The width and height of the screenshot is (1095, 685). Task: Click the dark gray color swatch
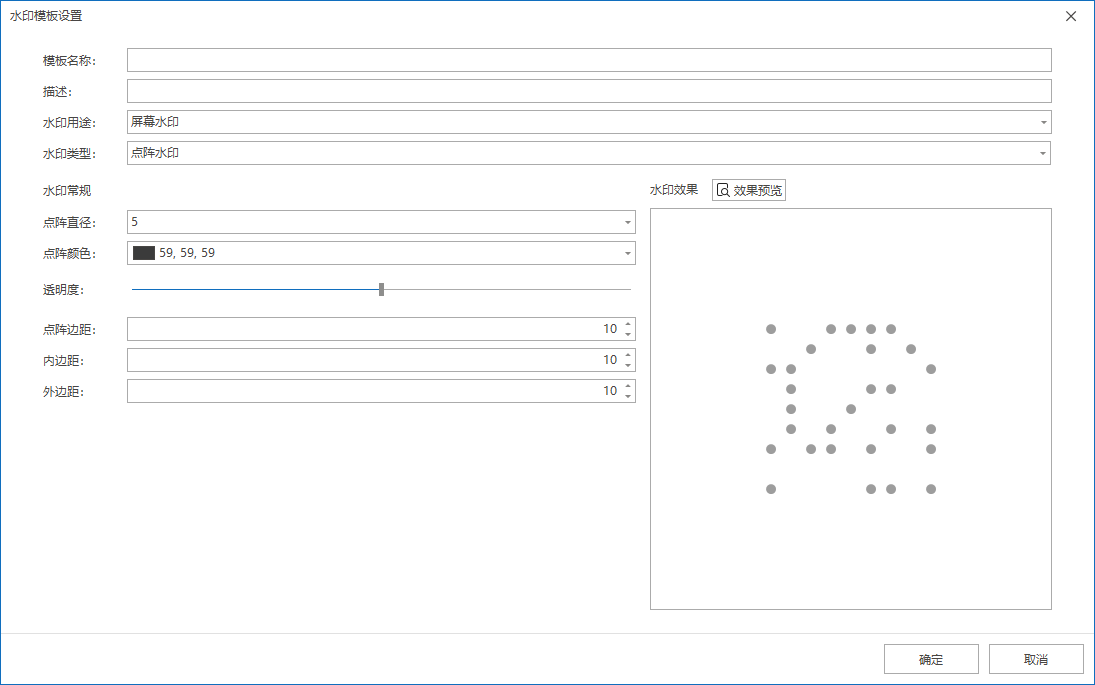click(x=144, y=253)
